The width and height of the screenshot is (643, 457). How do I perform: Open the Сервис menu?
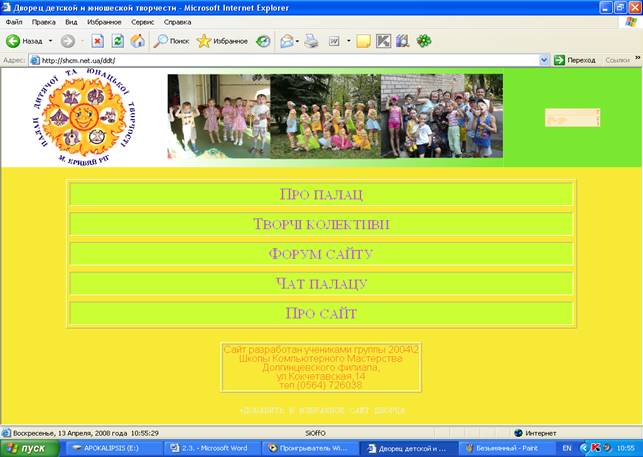(142, 22)
